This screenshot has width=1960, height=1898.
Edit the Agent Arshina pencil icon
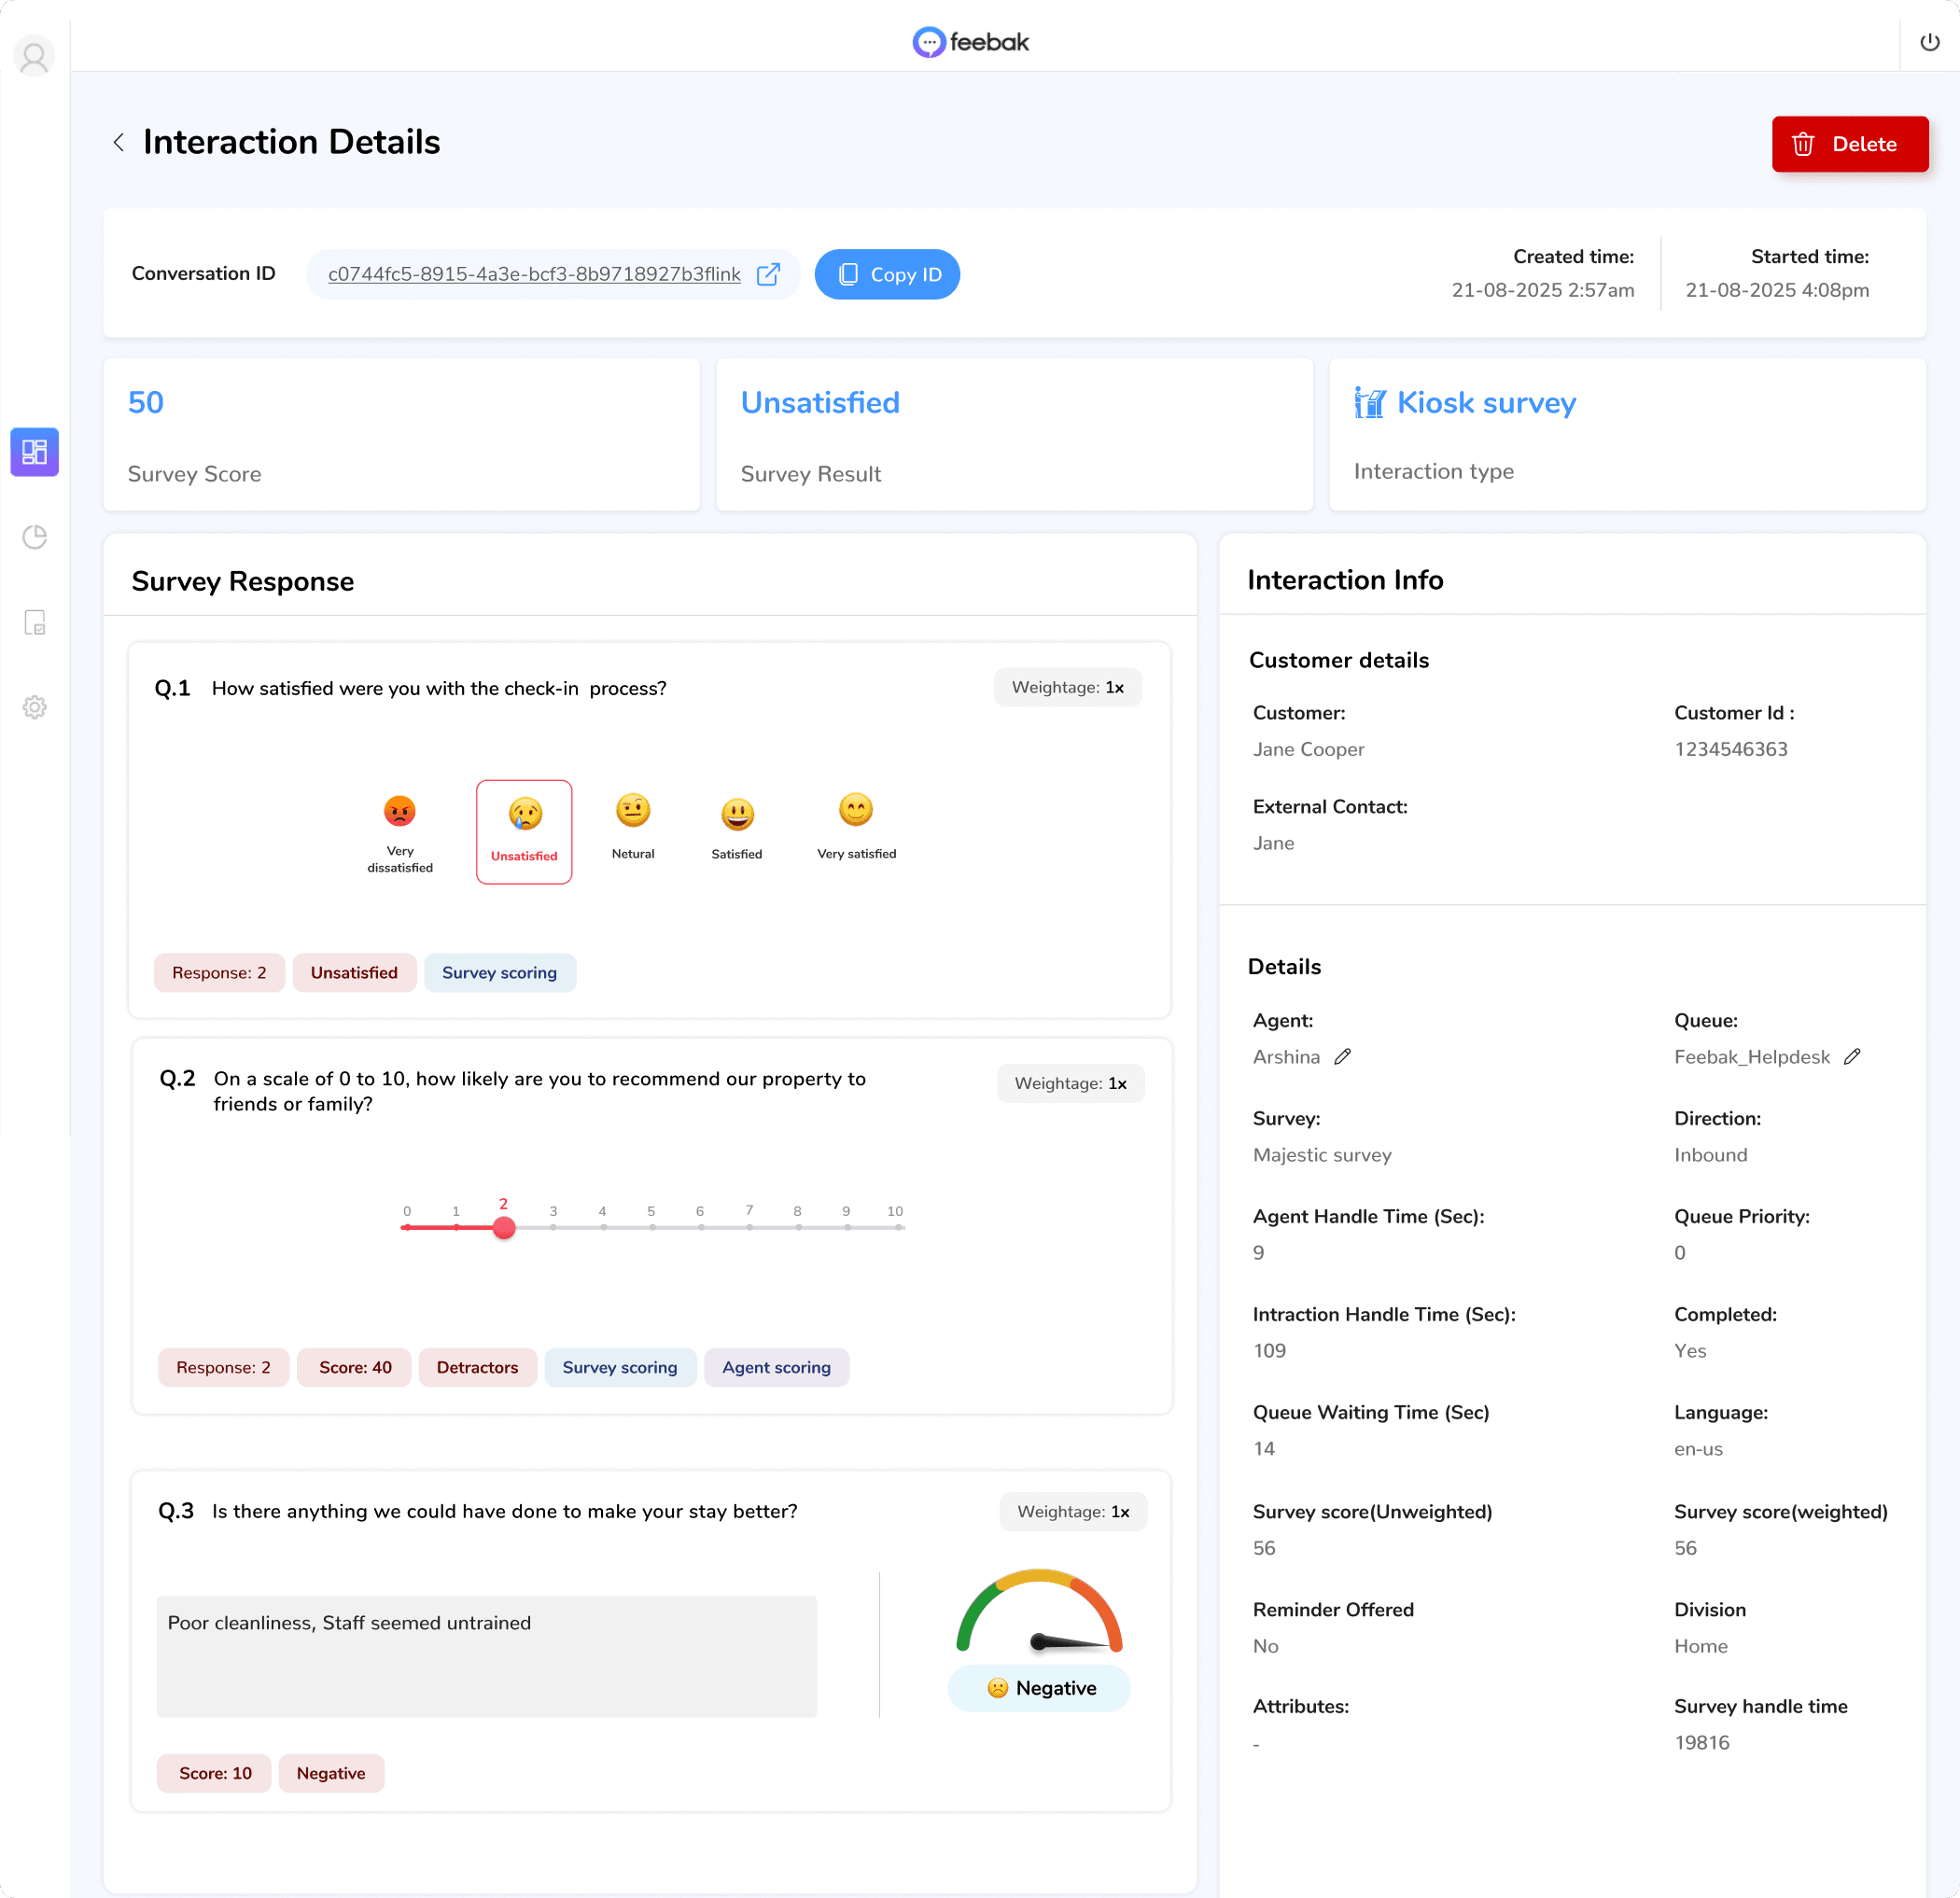(1342, 1056)
